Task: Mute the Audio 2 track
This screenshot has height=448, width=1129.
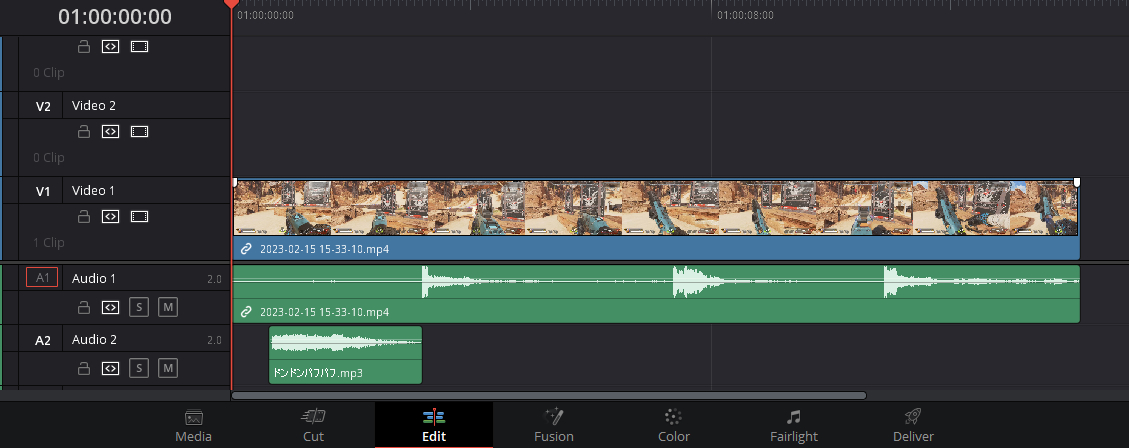Action: coord(168,368)
